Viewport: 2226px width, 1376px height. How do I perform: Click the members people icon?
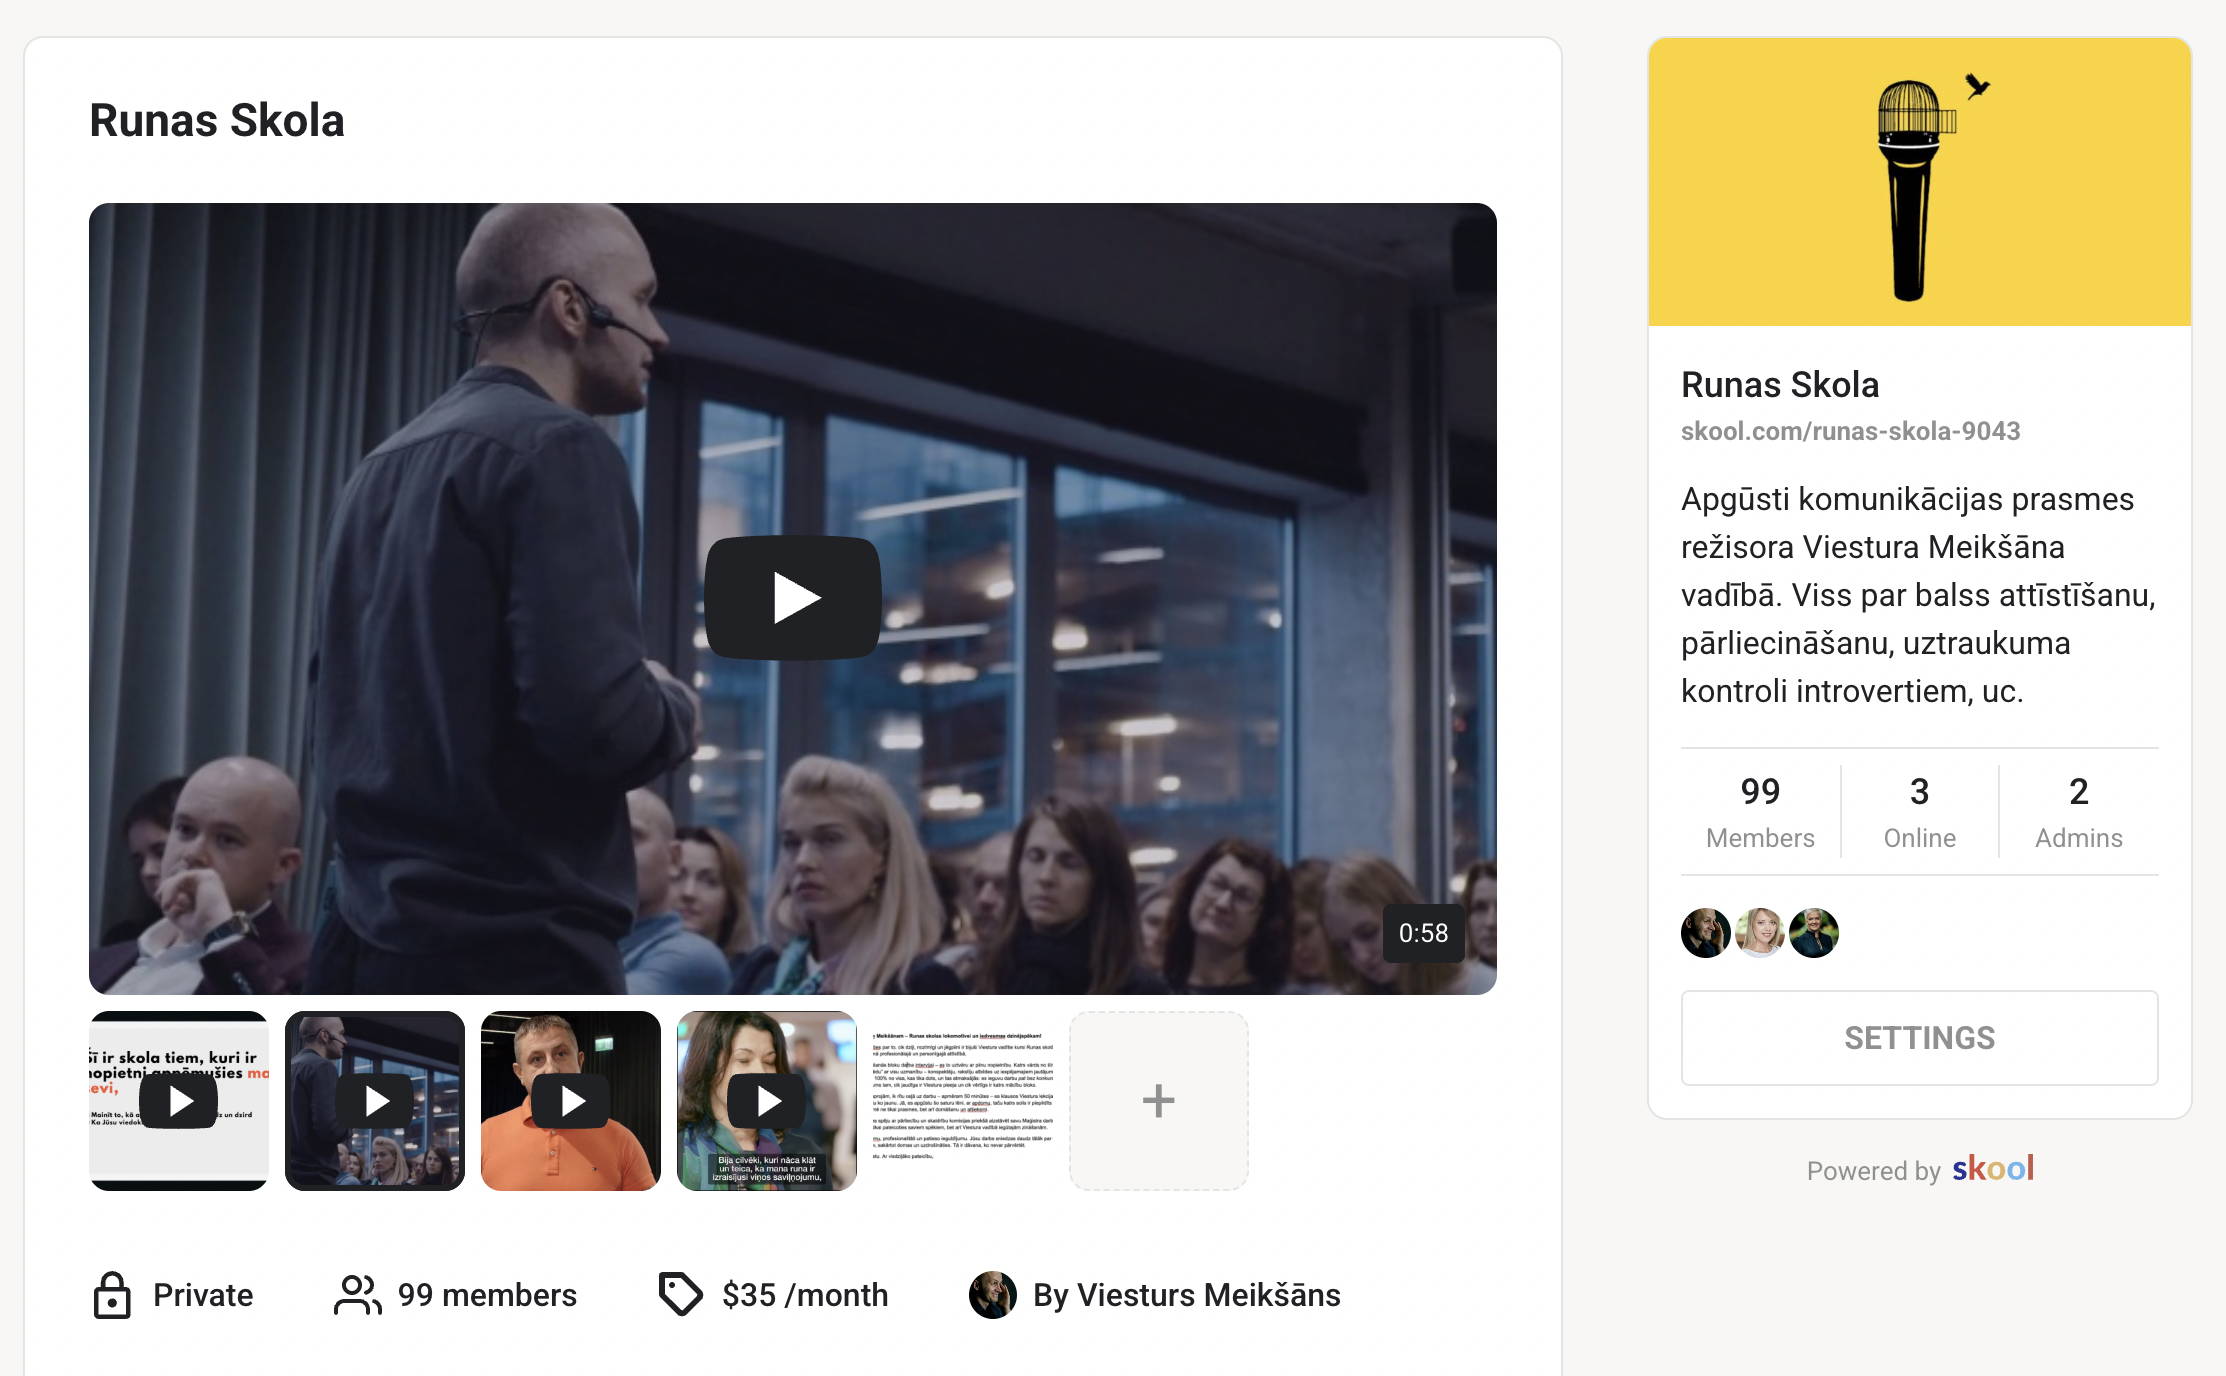(x=357, y=1295)
